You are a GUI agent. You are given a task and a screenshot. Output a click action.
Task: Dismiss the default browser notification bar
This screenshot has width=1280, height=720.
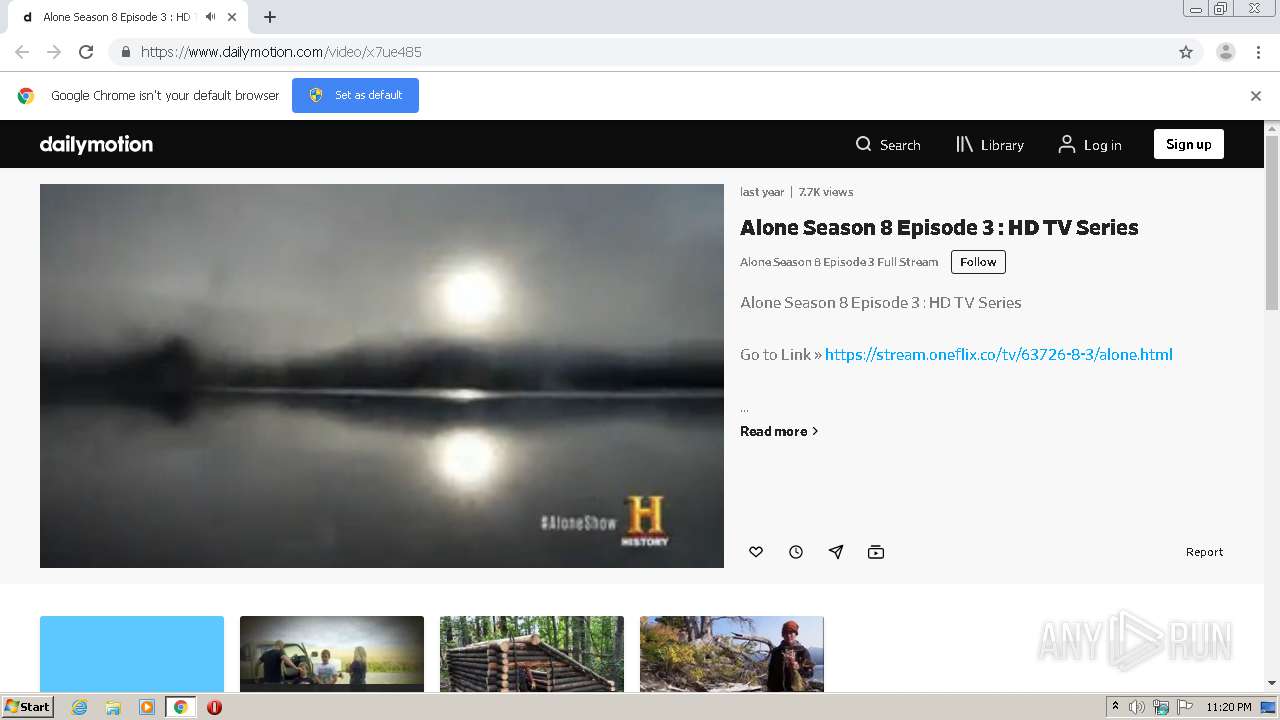[1256, 96]
